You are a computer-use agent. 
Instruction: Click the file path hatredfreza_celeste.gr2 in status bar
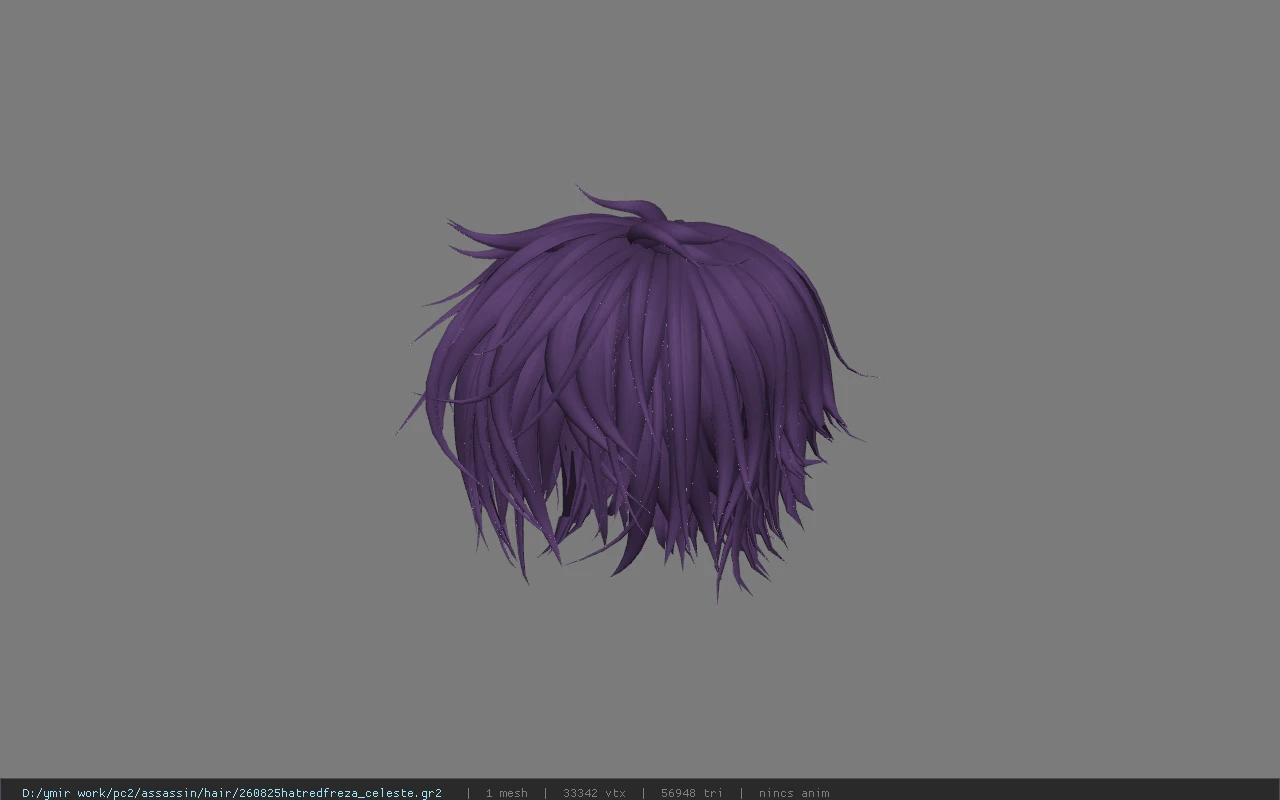(x=232, y=793)
